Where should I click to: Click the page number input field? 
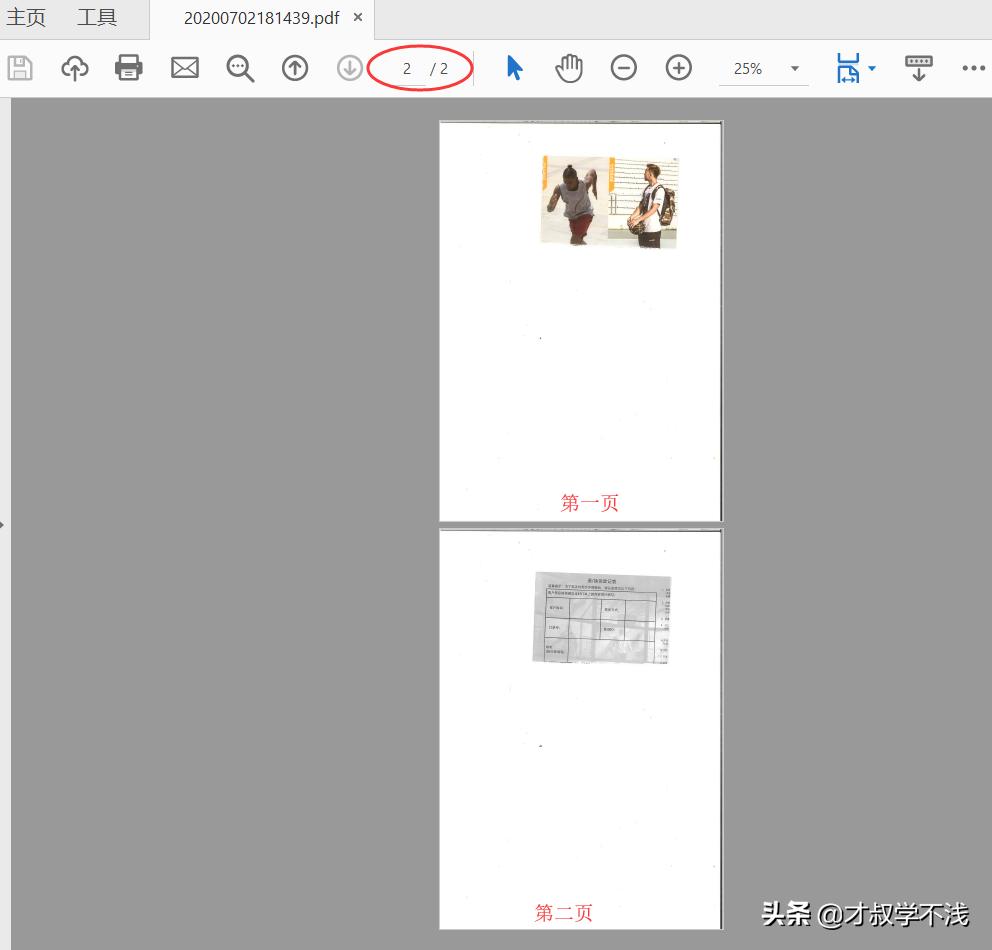click(x=407, y=68)
